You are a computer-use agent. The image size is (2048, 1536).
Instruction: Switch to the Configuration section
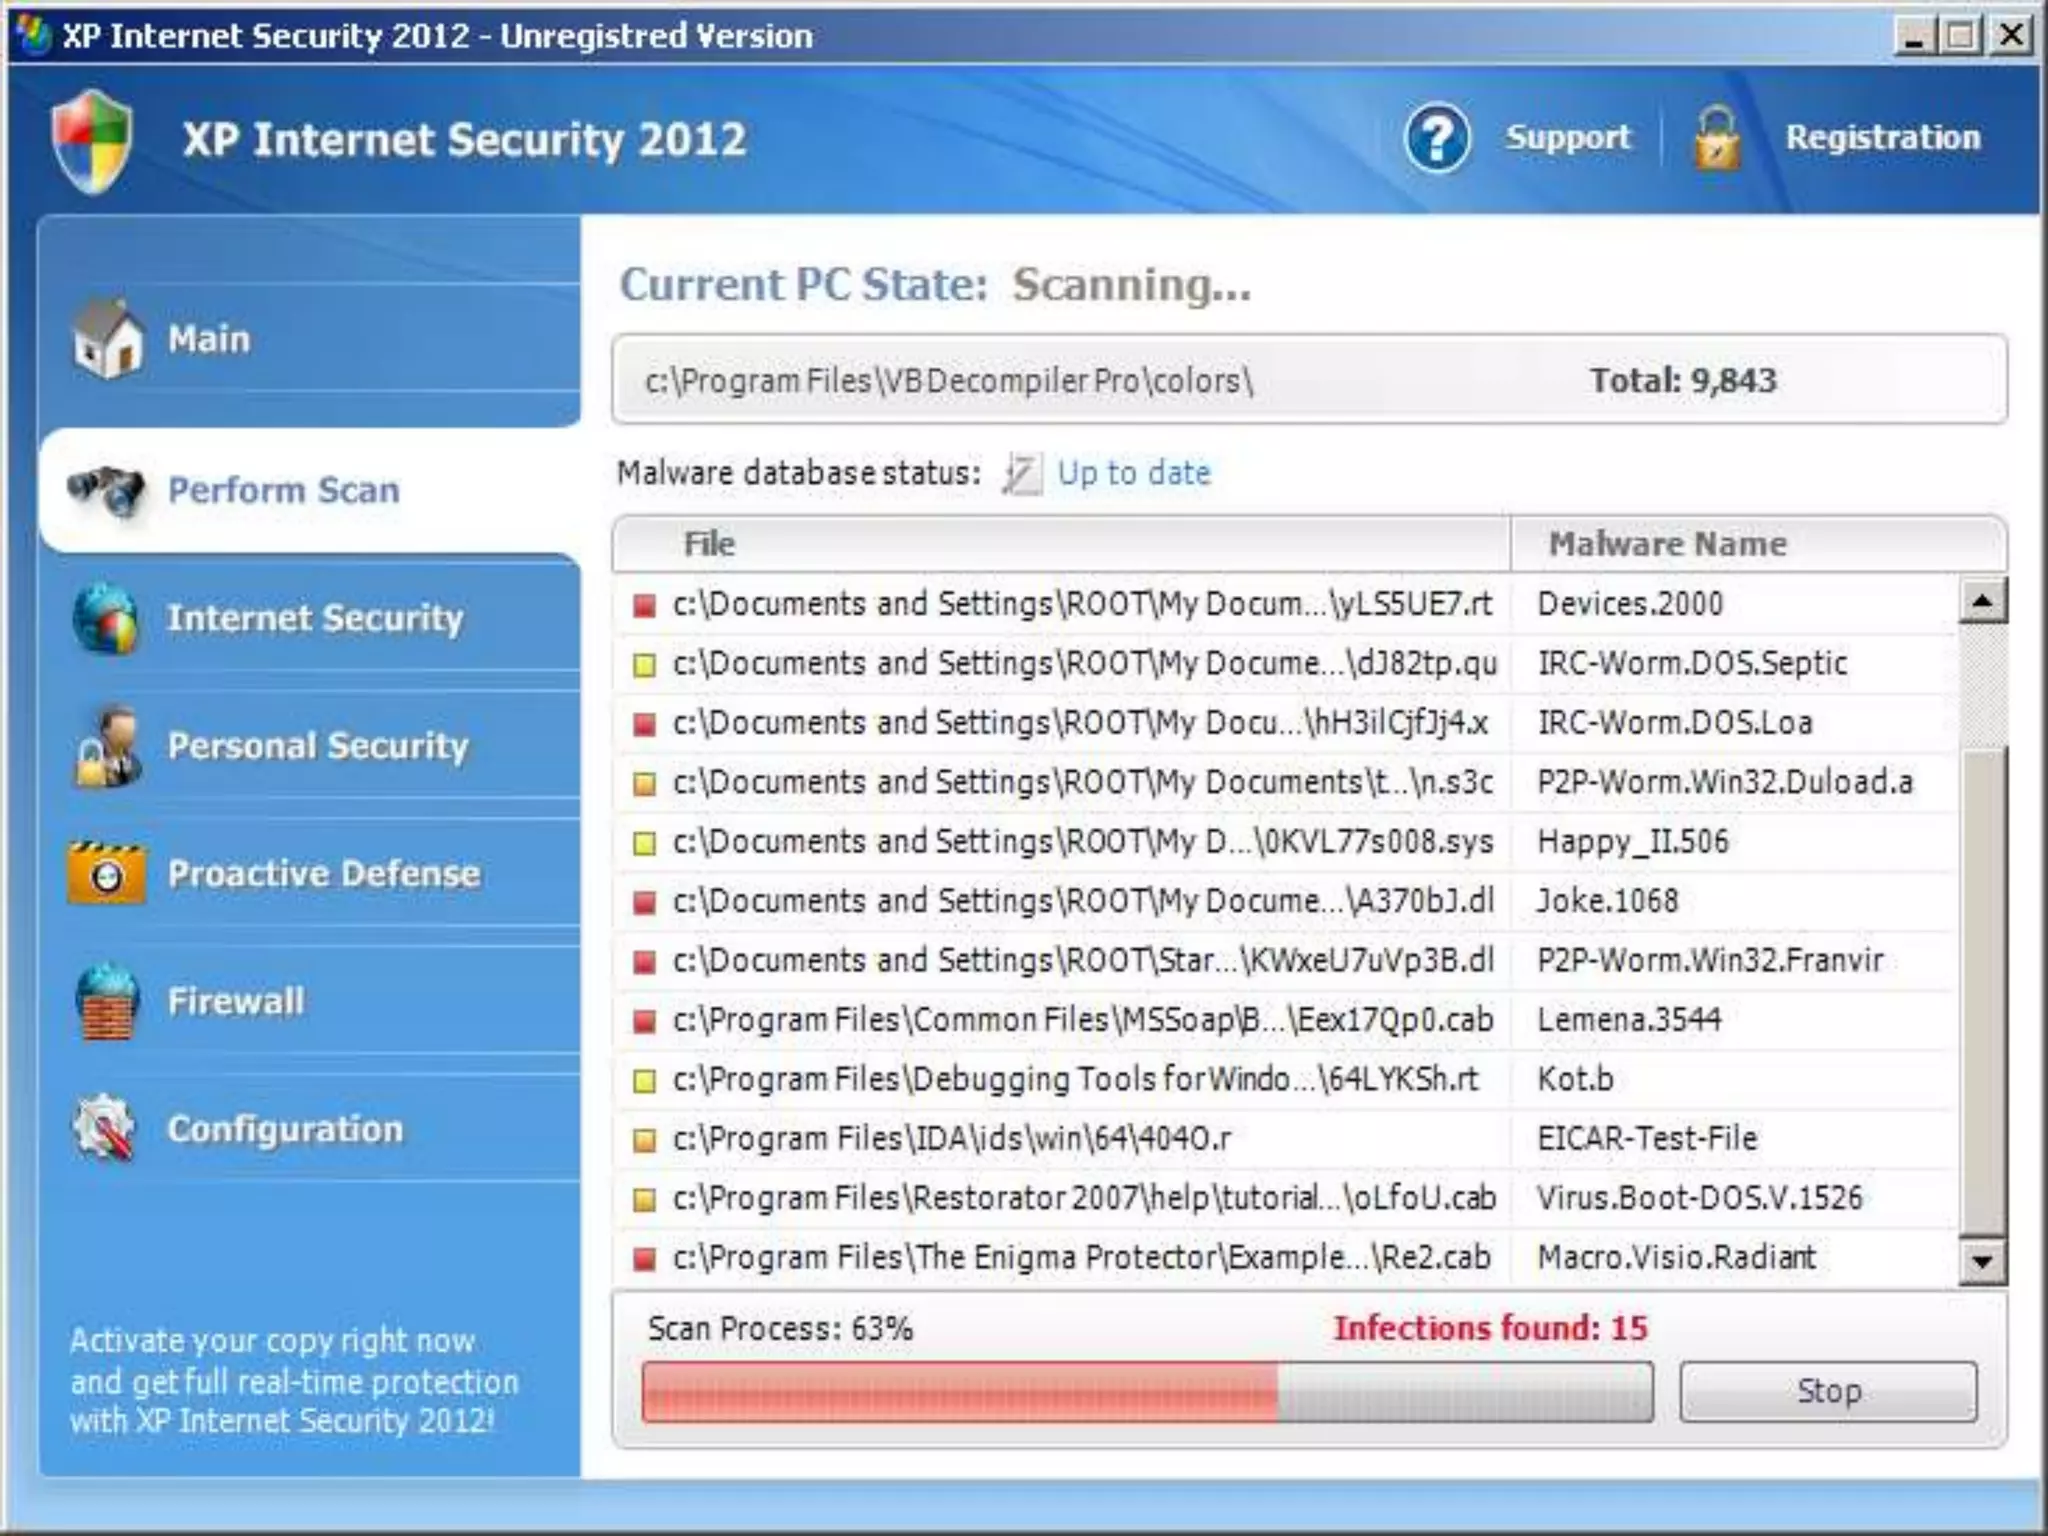[285, 1129]
